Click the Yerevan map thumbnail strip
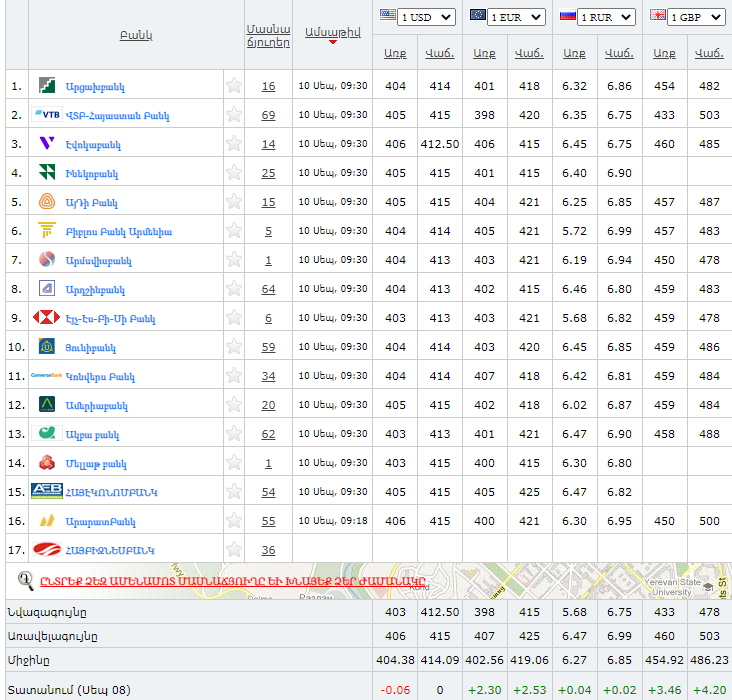732x700 pixels. [369, 581]
